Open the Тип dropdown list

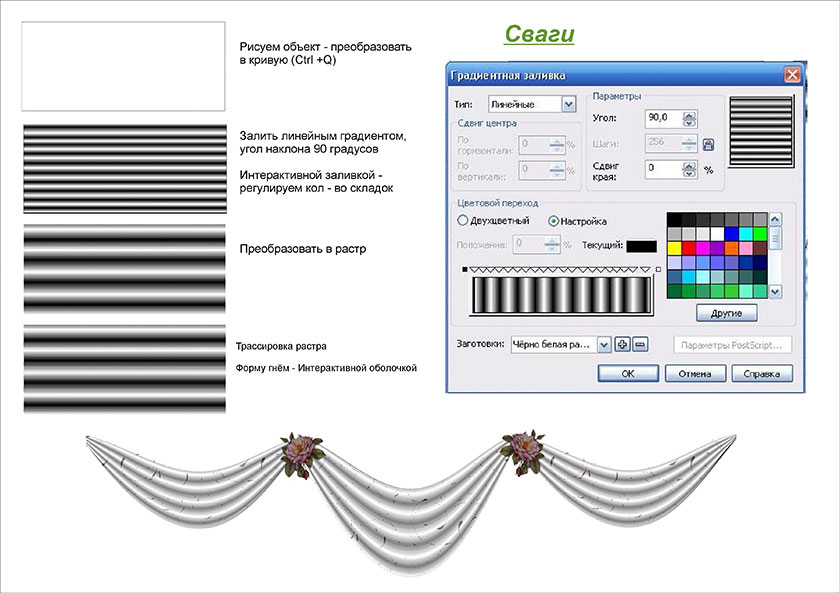569,104
